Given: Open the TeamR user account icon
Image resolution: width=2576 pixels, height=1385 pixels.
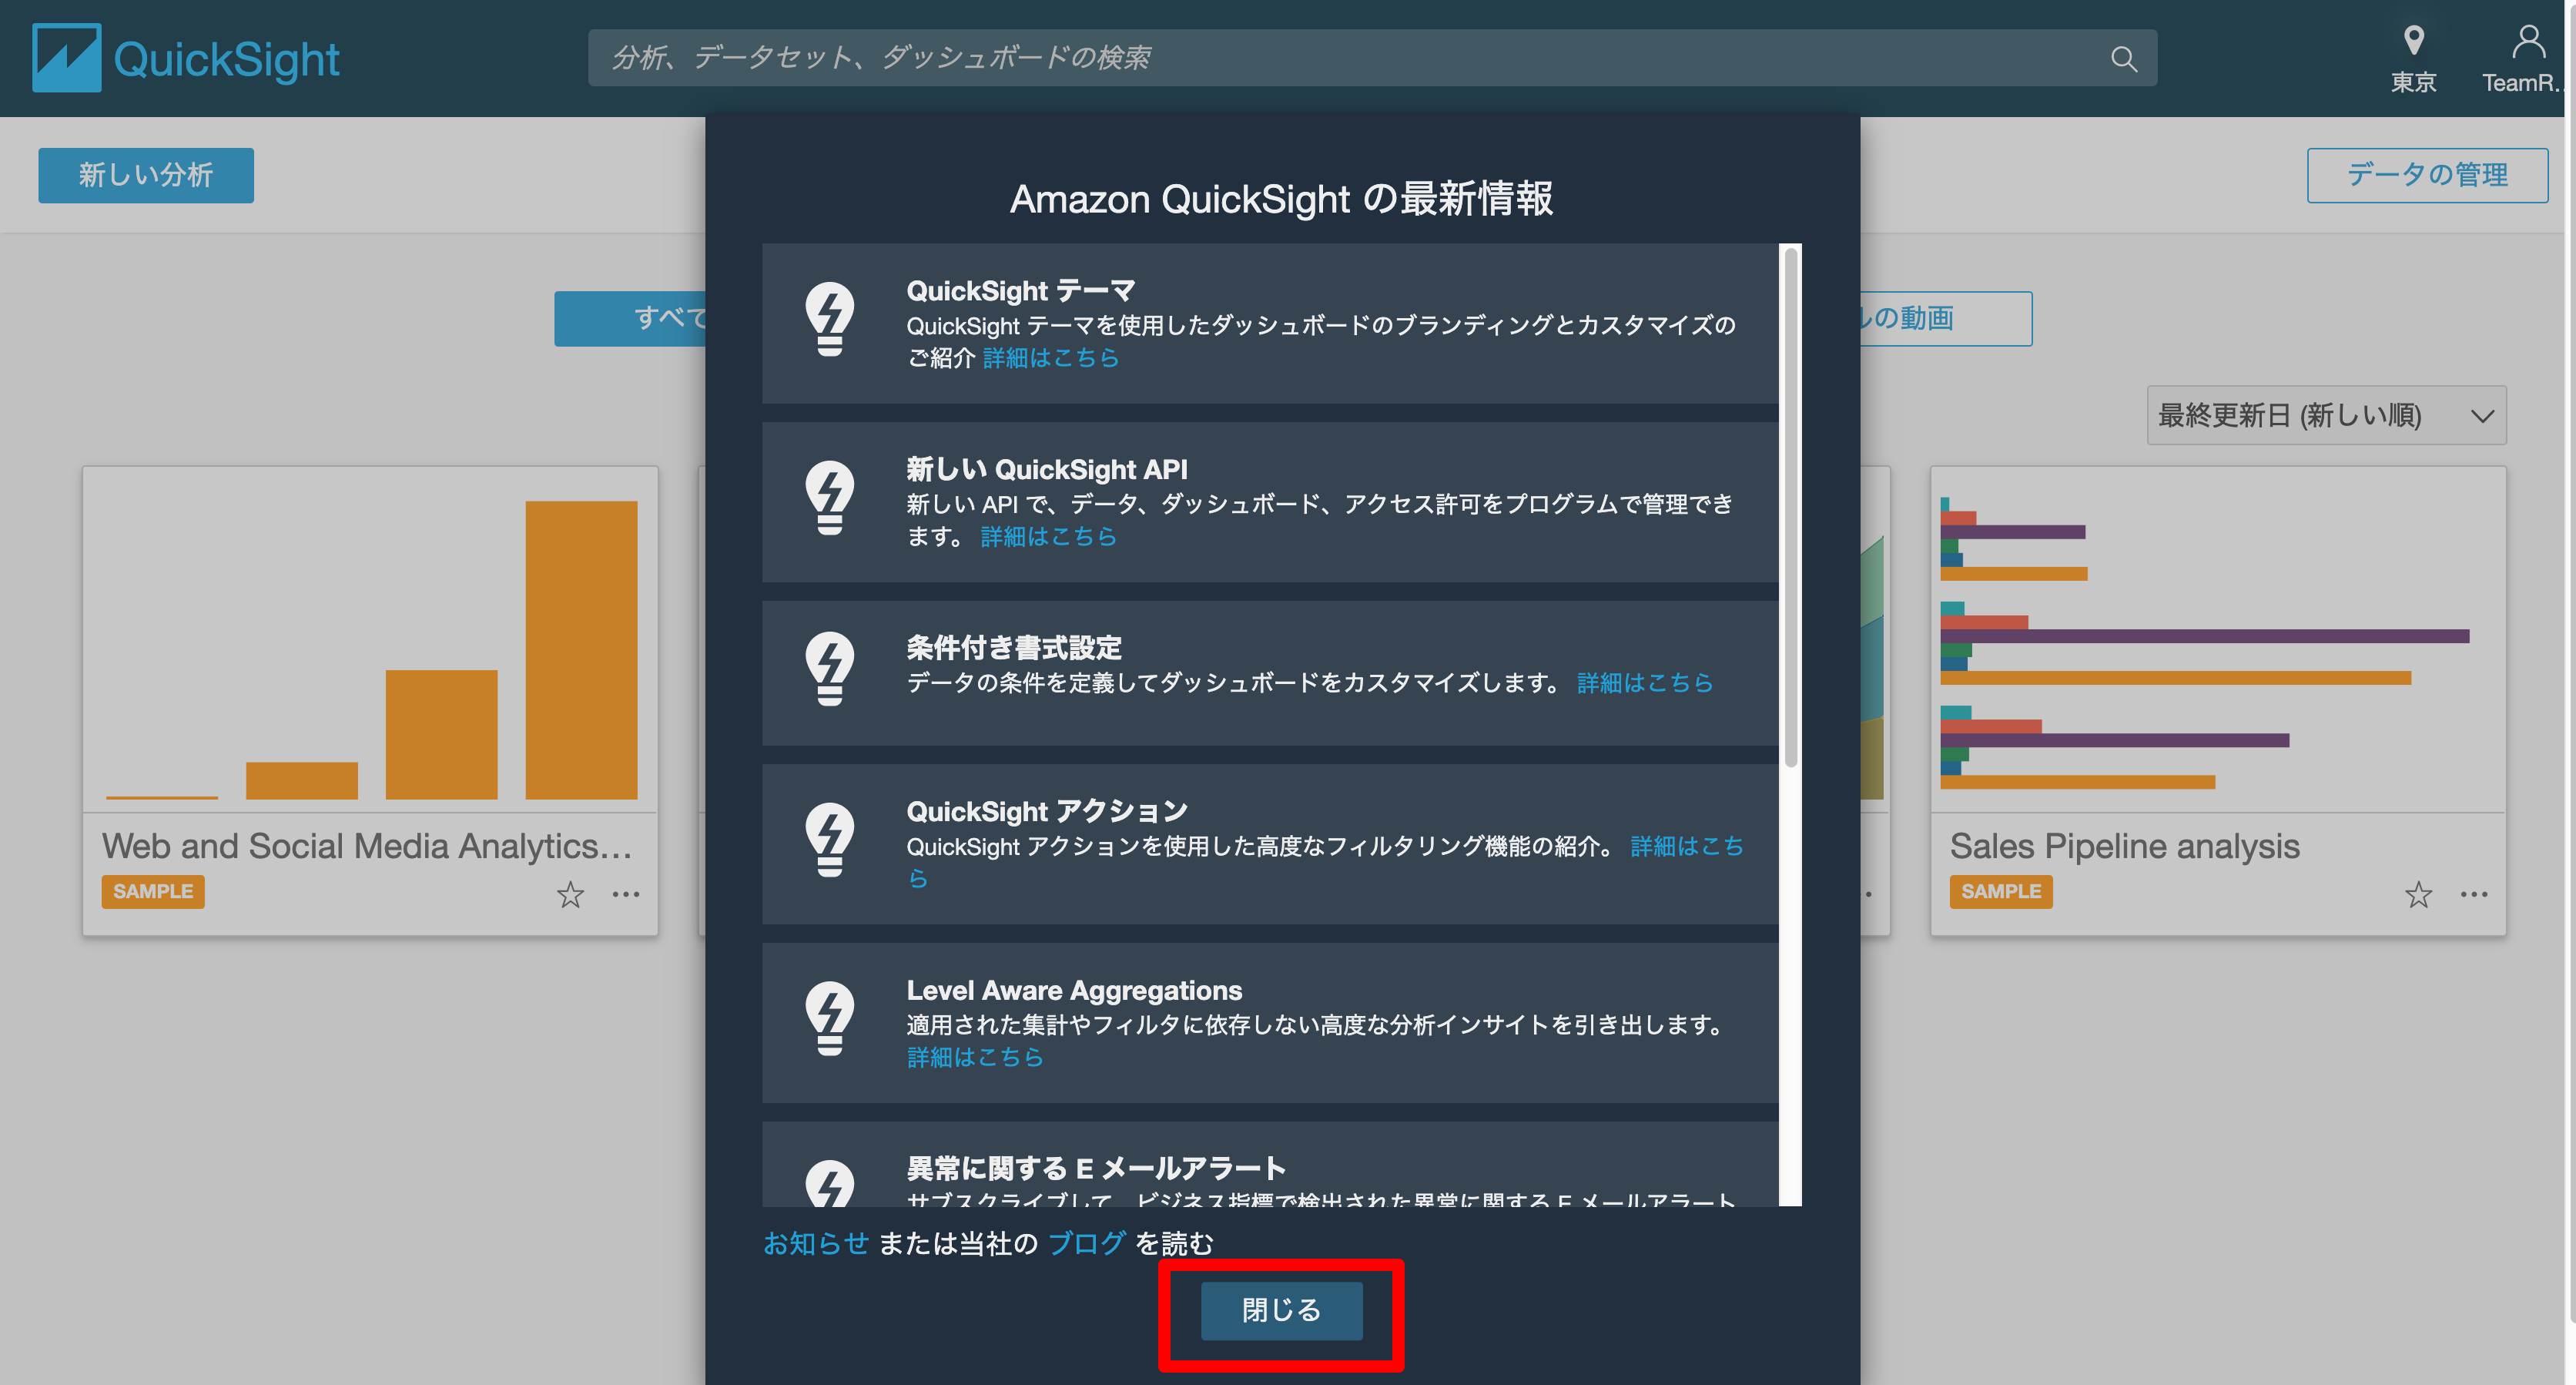Looking at the screenshot, I should tap(2528, 41).
